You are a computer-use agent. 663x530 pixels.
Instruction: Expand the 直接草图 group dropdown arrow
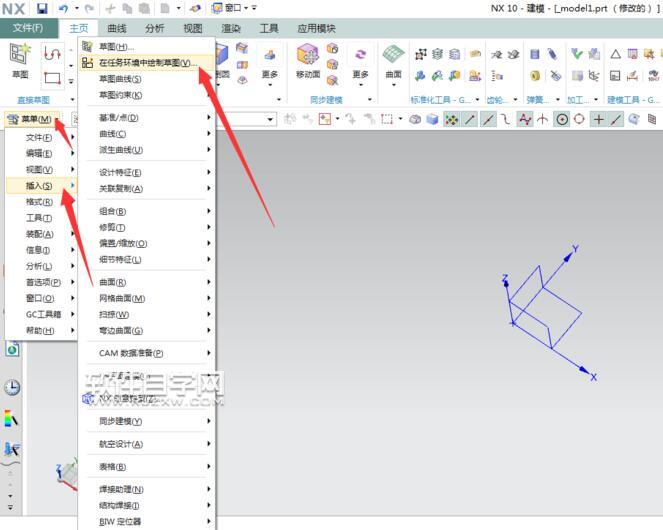(73, 100)
